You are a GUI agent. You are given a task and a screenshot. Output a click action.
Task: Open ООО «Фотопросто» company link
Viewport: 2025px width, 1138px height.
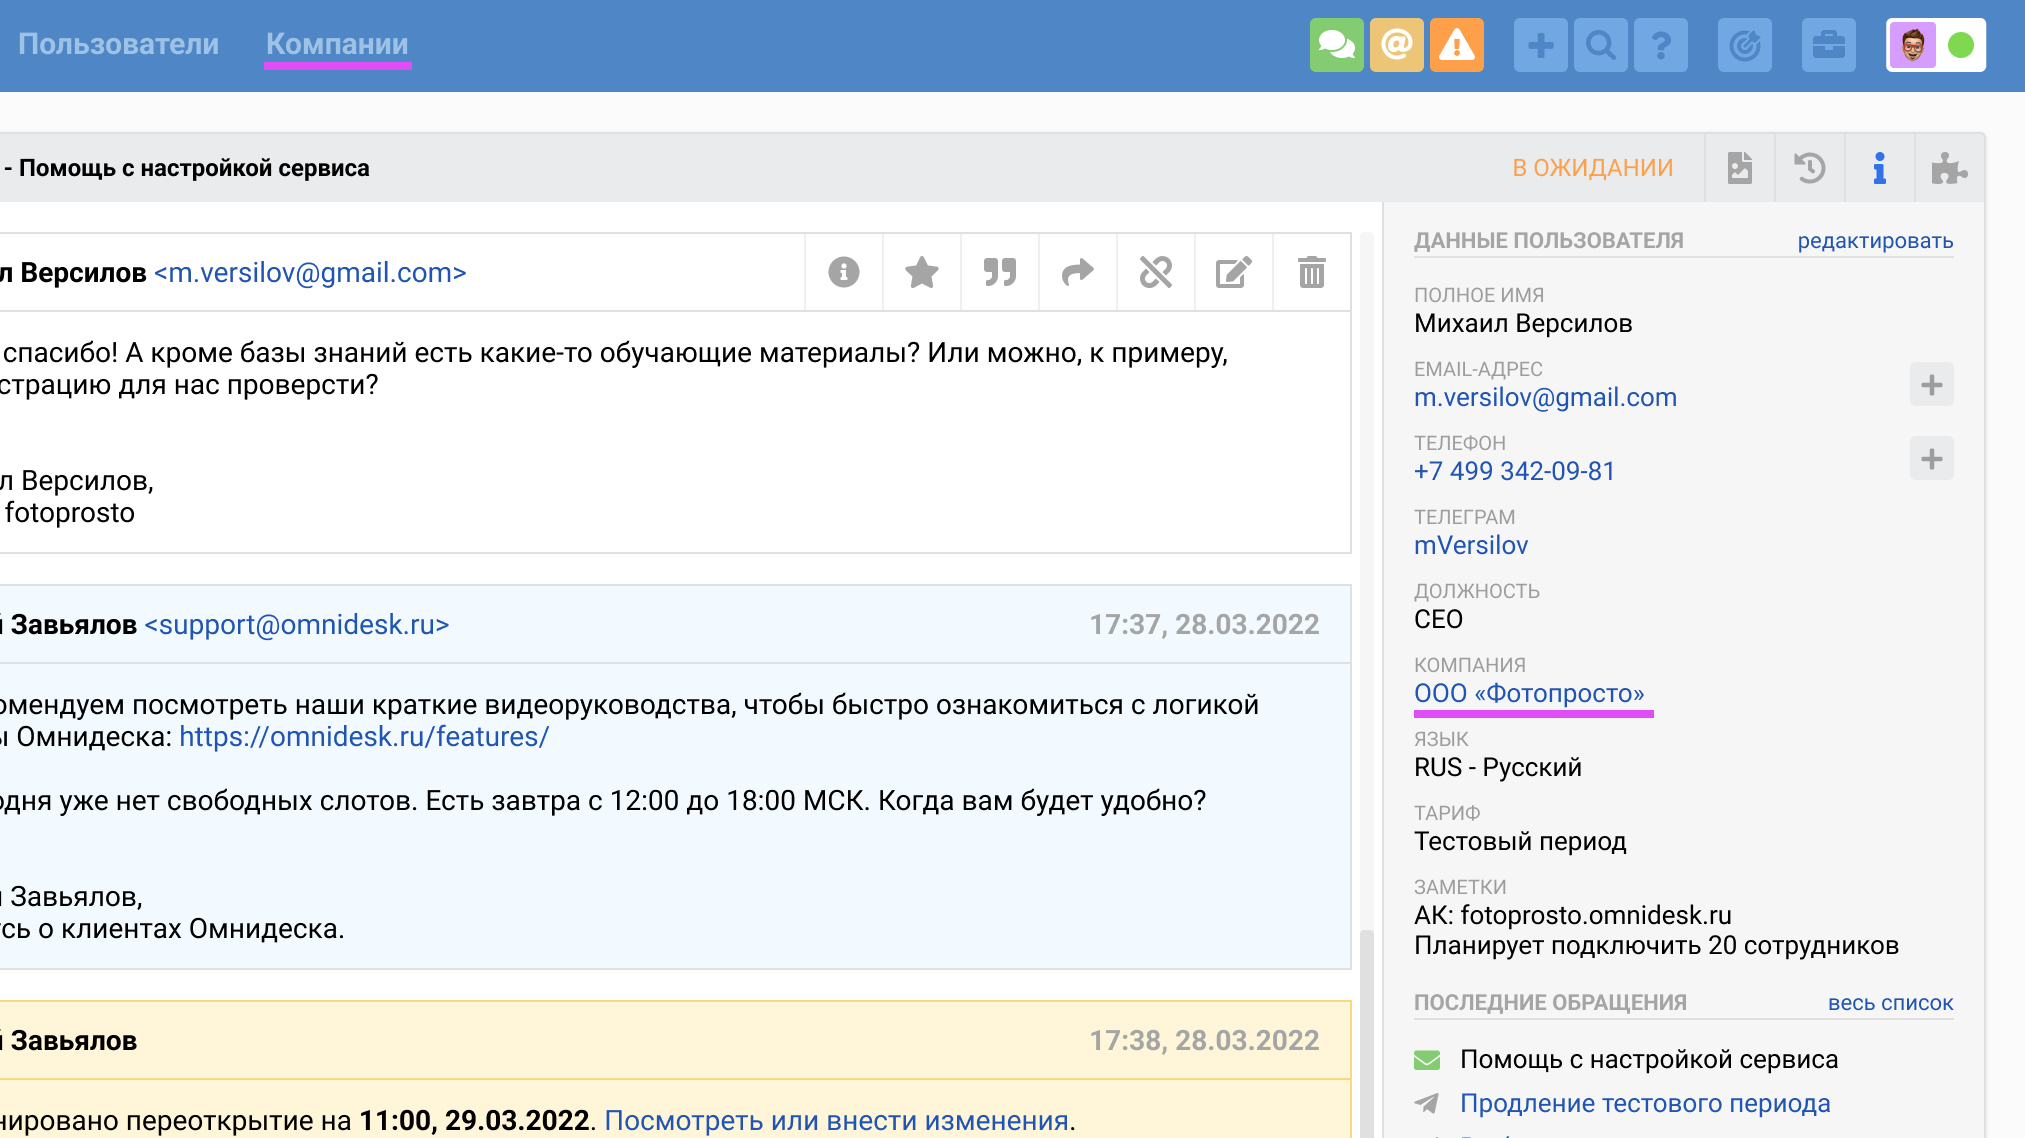click(1528, 693)
